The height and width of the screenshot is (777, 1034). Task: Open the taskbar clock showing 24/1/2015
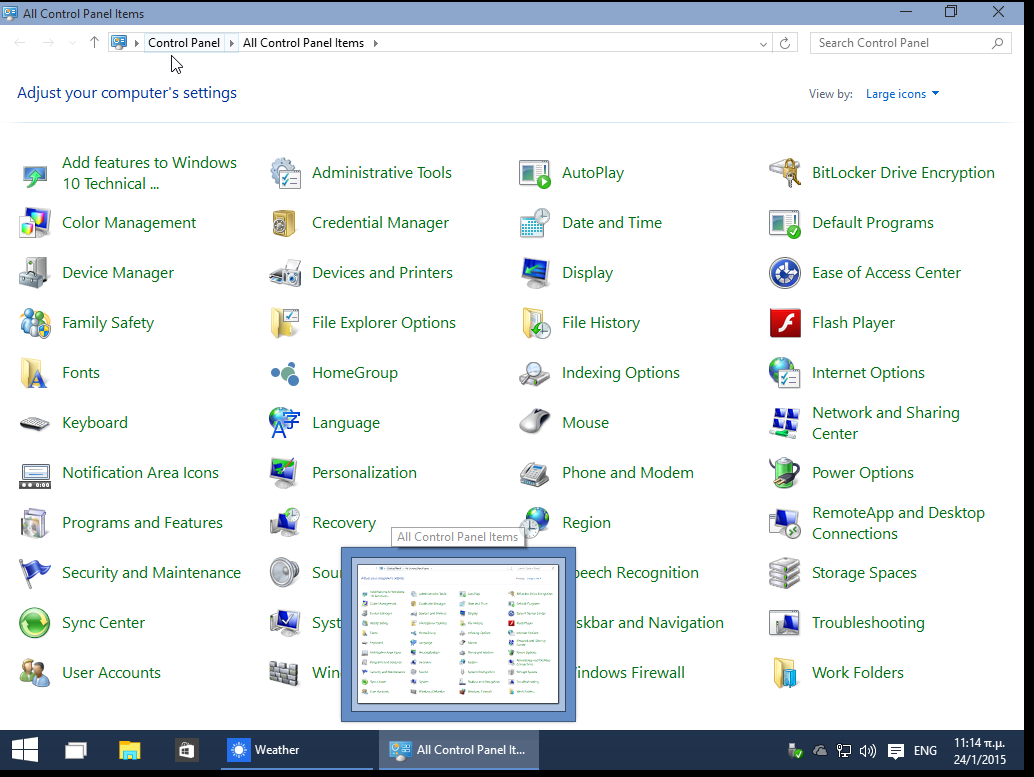[x=979, y=751]
